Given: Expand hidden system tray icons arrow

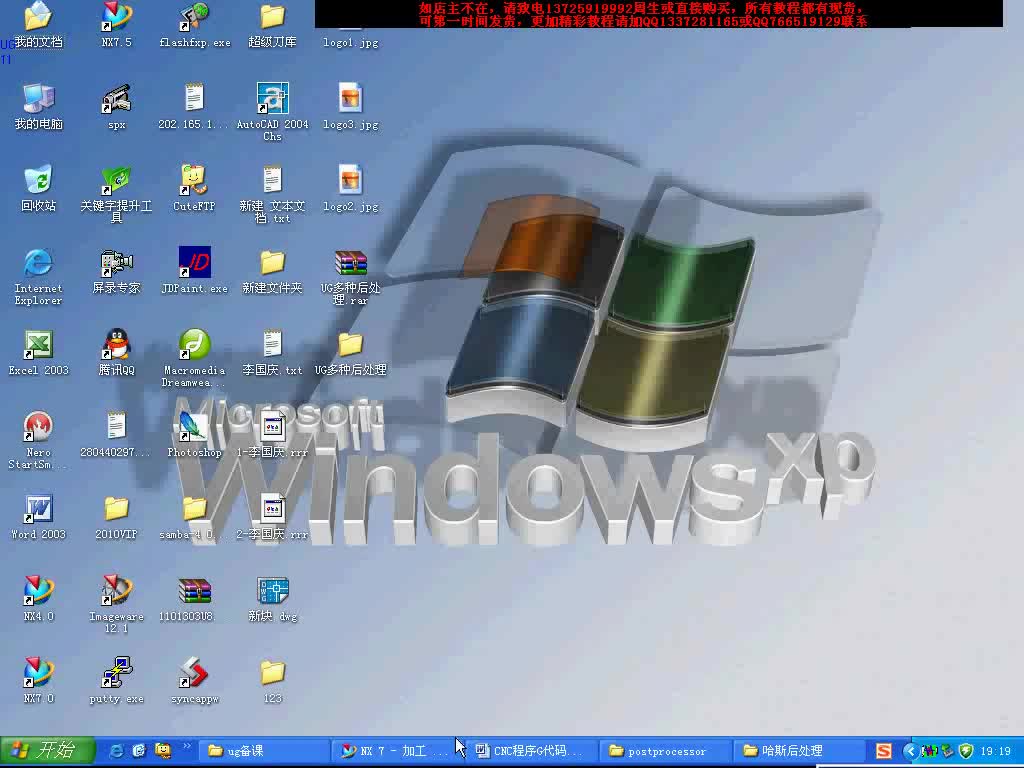Looking at the screenshot, I should point(910,750).
